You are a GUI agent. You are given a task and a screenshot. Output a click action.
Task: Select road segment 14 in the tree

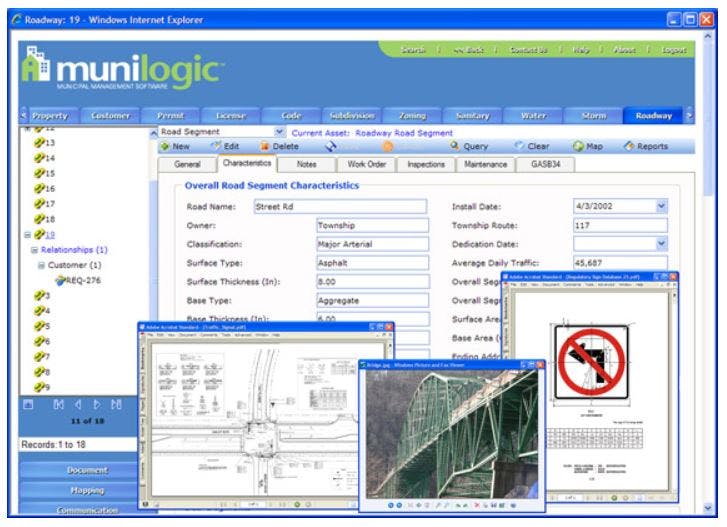pyautogui.click(x=45, y=158)
